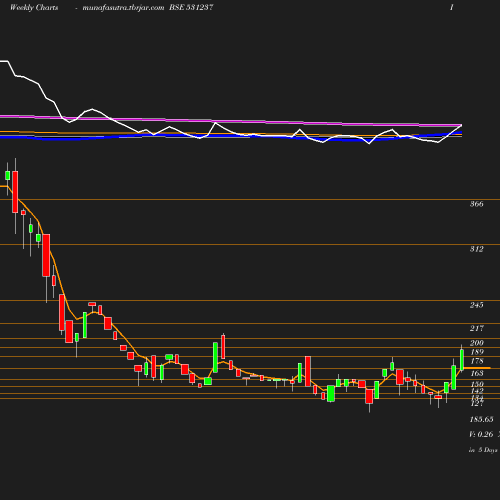Screen dimensions: 500x500
Task: Click the 'V: 0.26' volume value
Action: point(481,434)
